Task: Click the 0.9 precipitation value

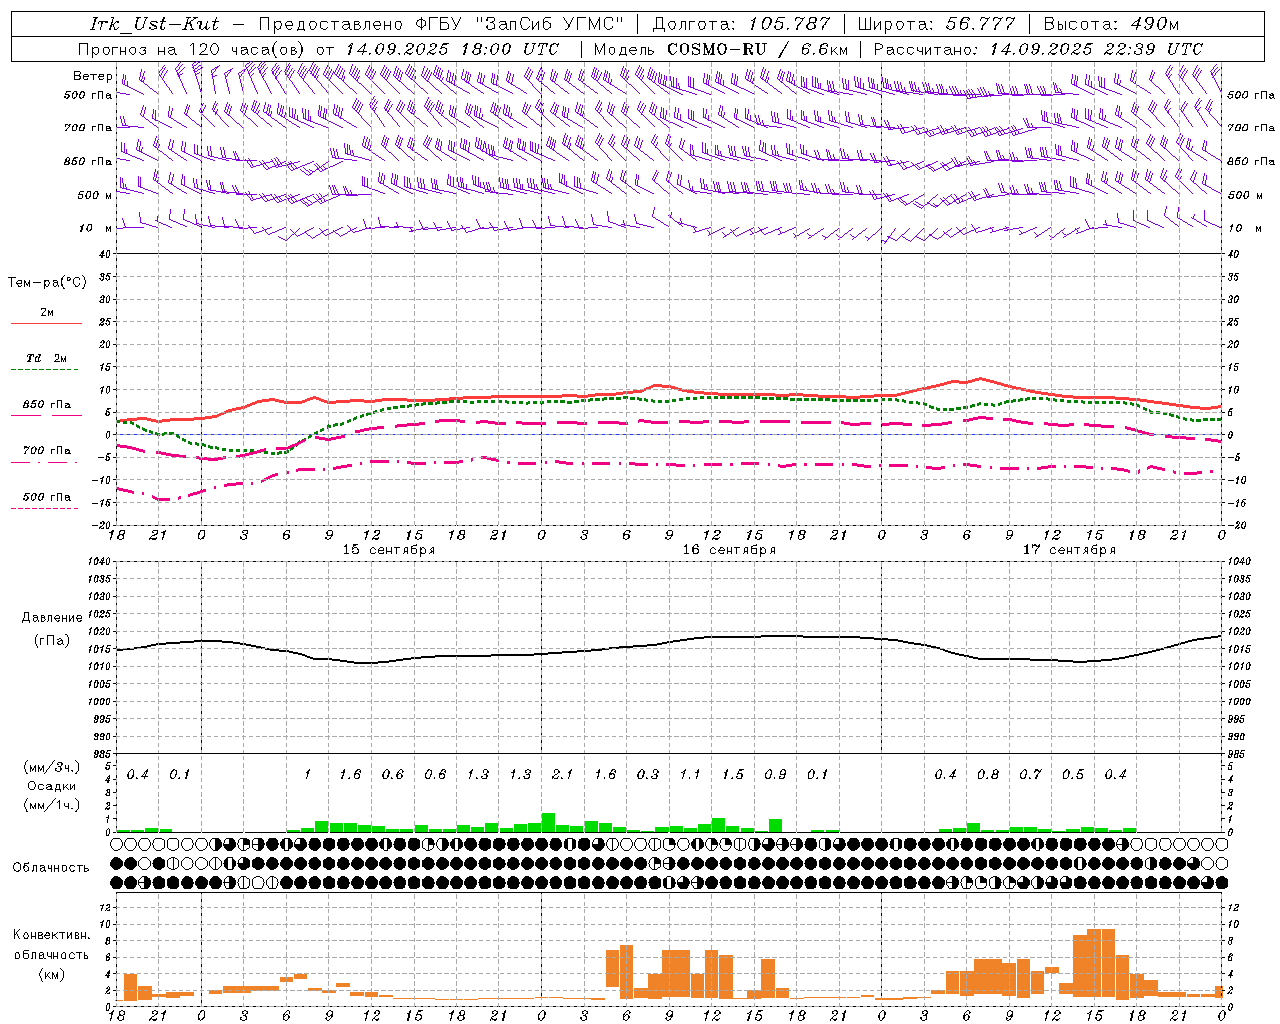Action: click(x=775, y=775)
